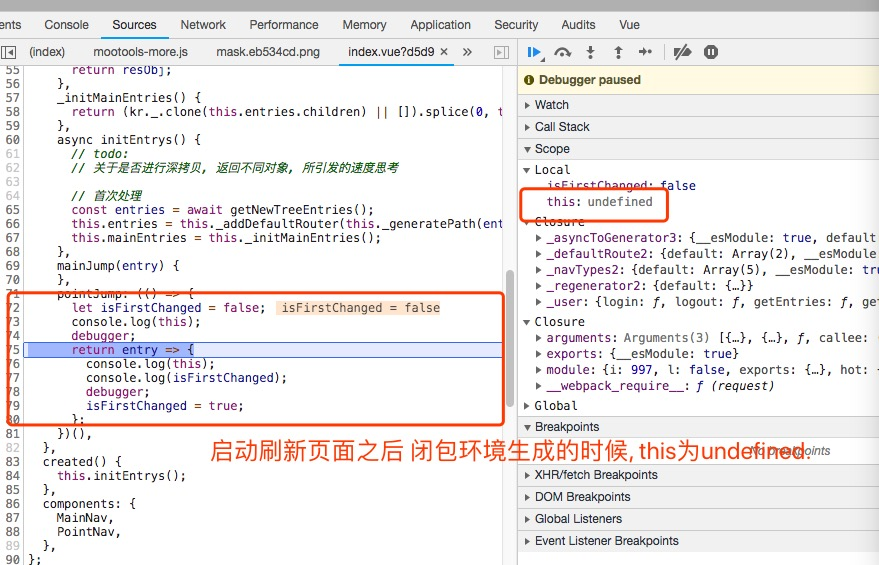Expand module object entry
This screenshot has height=565, width=879.
539,370
